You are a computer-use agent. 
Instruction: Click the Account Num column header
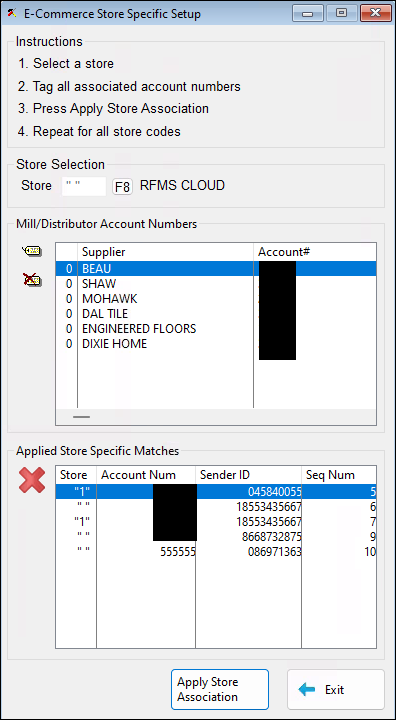(146, 475)
